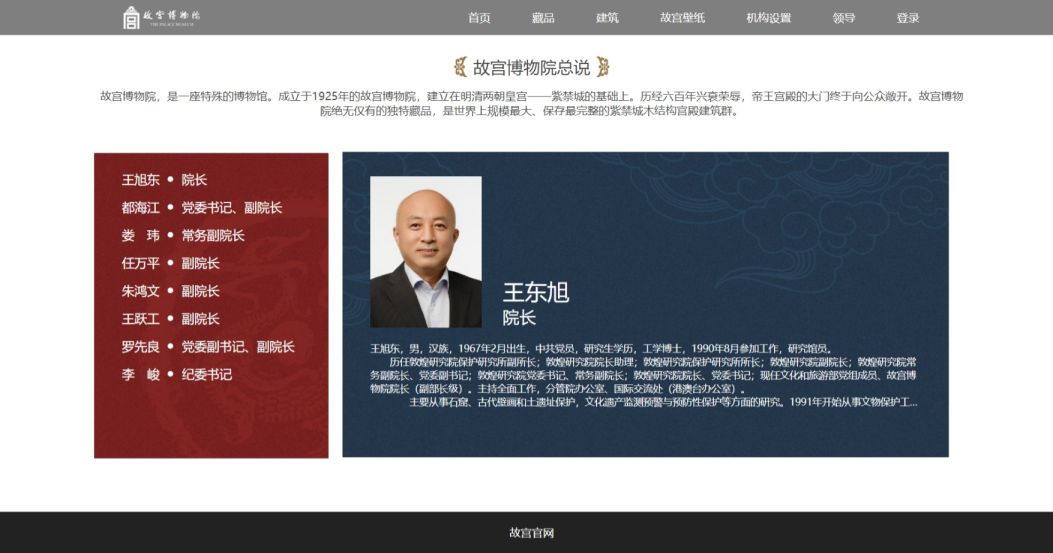Select 都海江 党委书记、副院长 entry

pos(201,208)
